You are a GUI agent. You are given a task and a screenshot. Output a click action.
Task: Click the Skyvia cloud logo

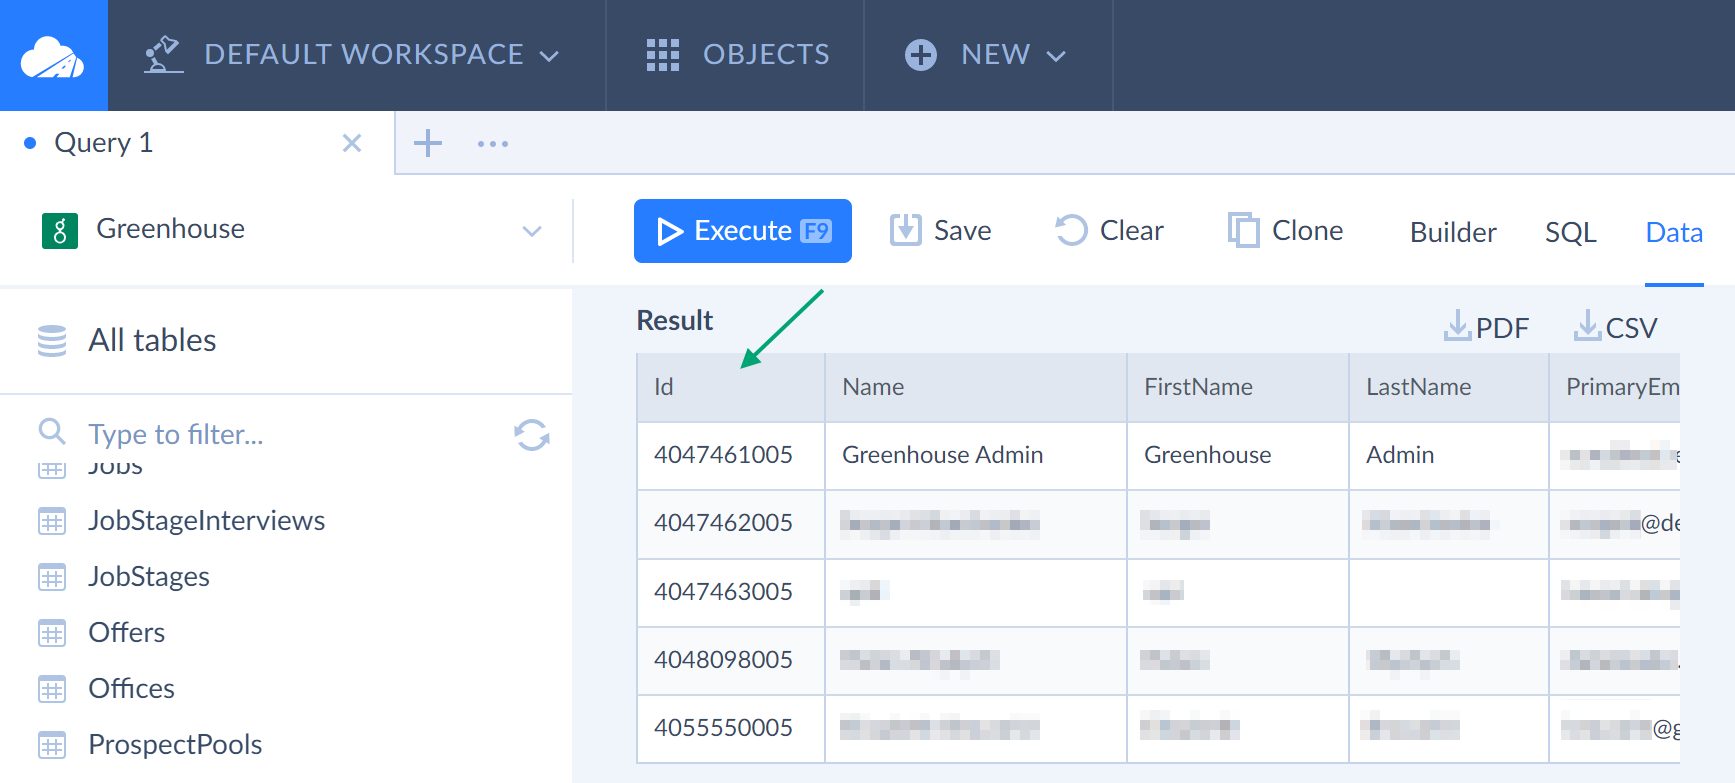(x=53, y=56)
